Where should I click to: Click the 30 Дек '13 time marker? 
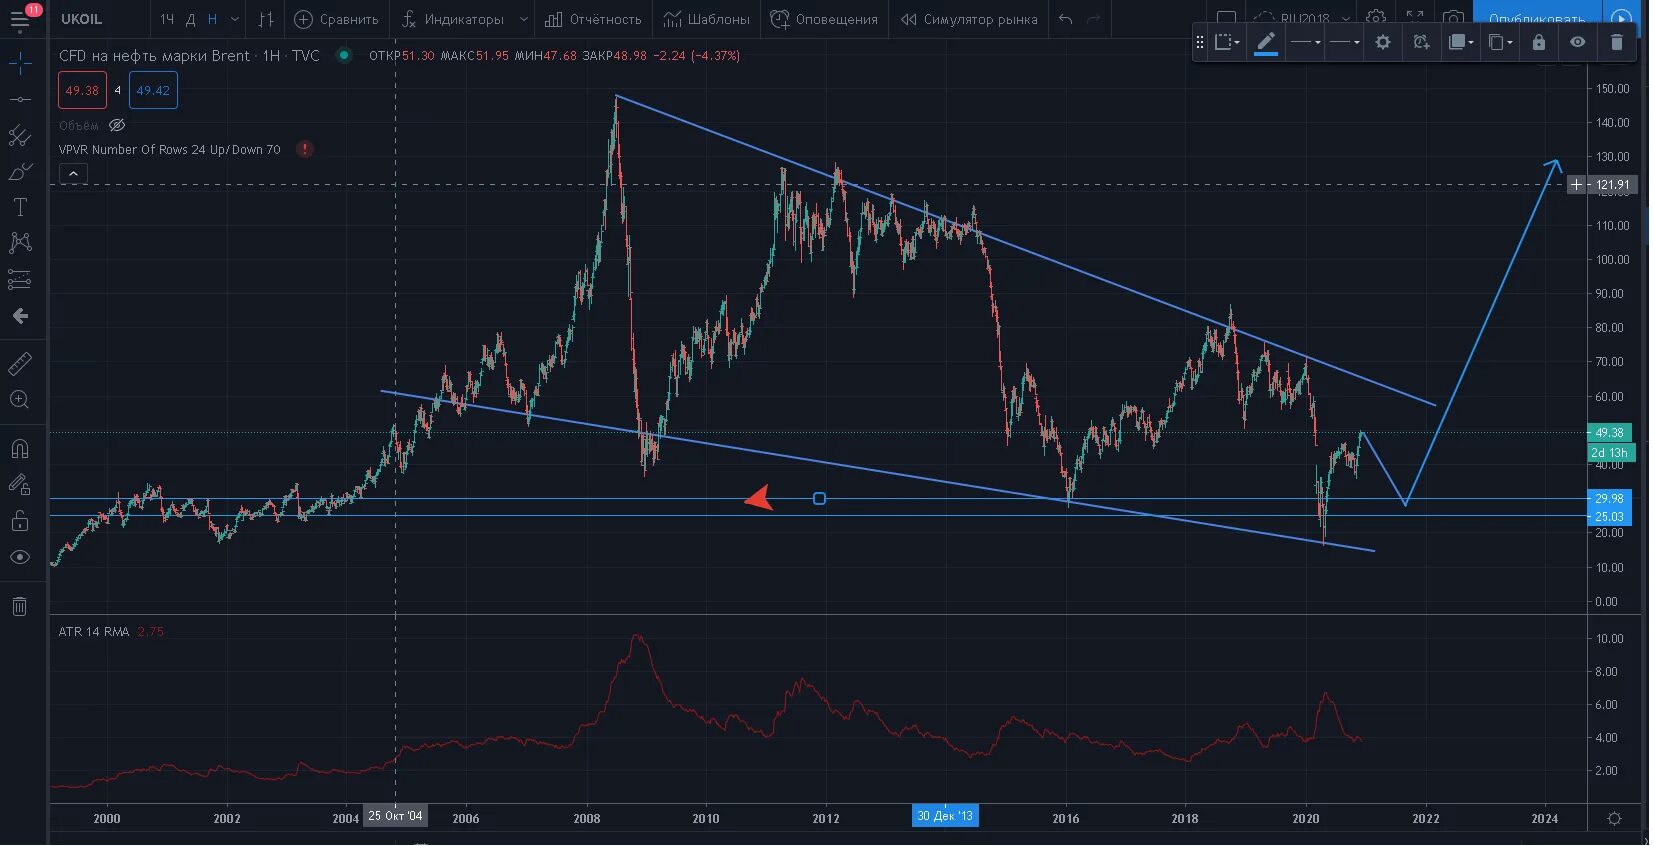(x=945, y=816)
